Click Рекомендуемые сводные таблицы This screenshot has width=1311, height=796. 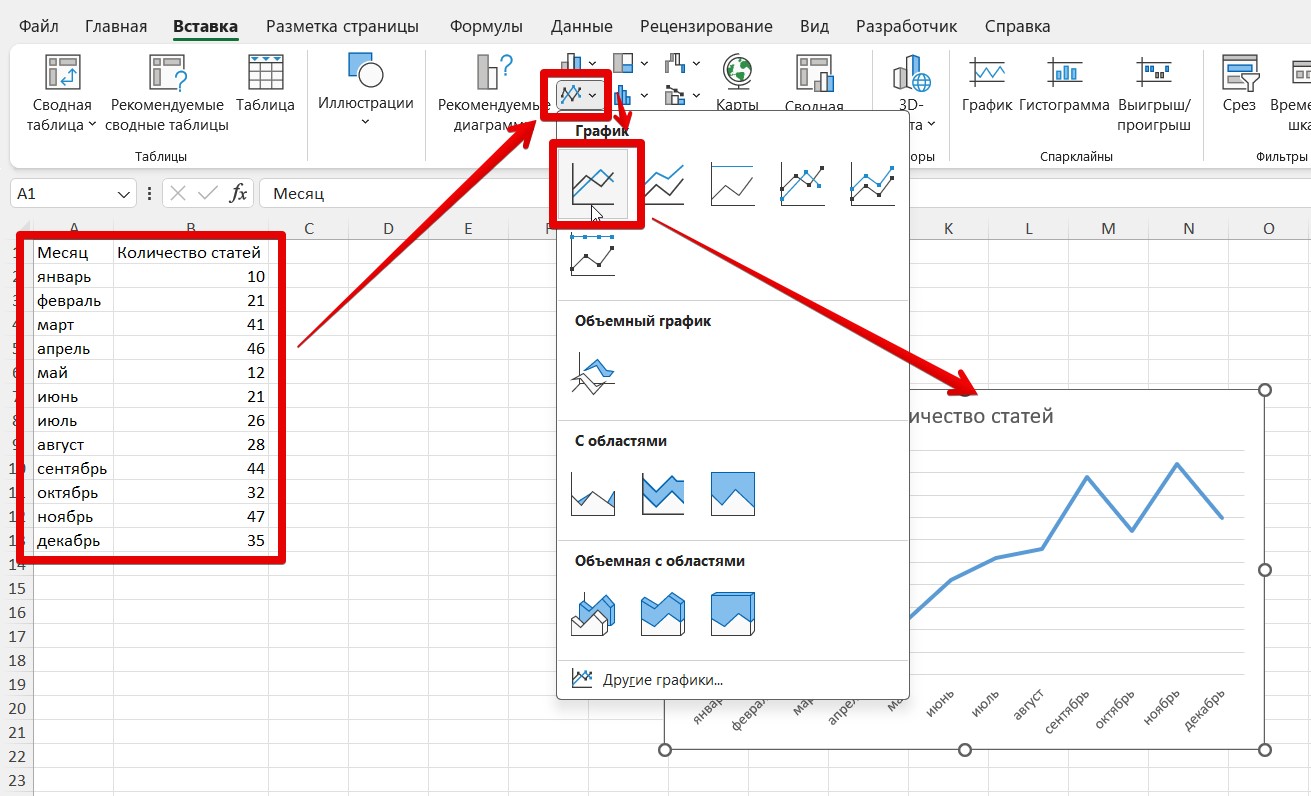pyautogui.click(x=167, y=92)
